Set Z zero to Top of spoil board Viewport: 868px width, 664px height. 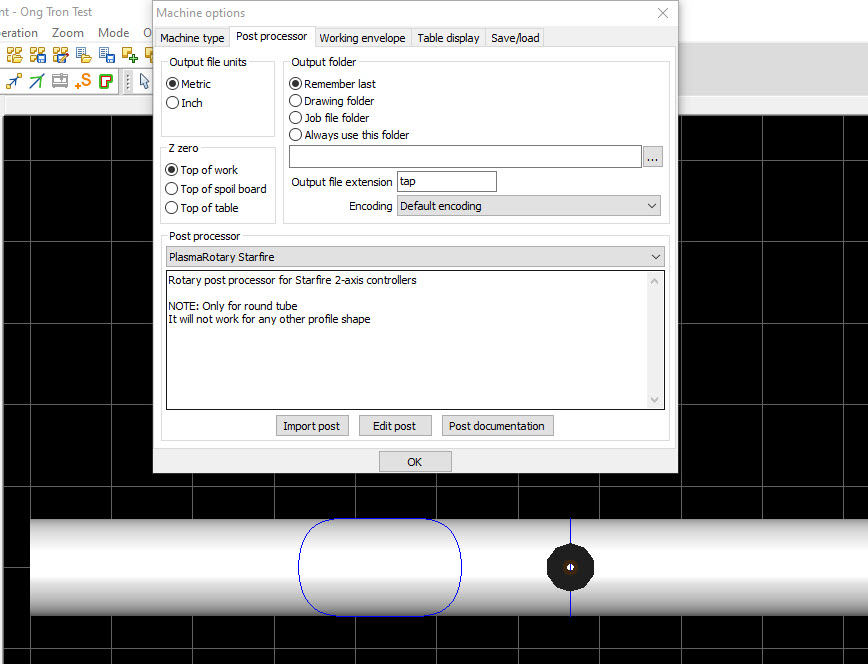click(173, 188)
